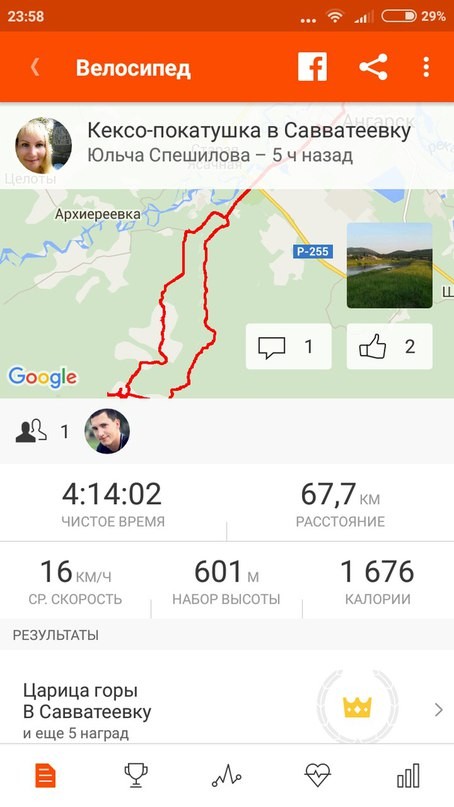Tap the back arrow next to Велосипед
Viewport: 454px width, 807px height.
(x=34, y=67)
